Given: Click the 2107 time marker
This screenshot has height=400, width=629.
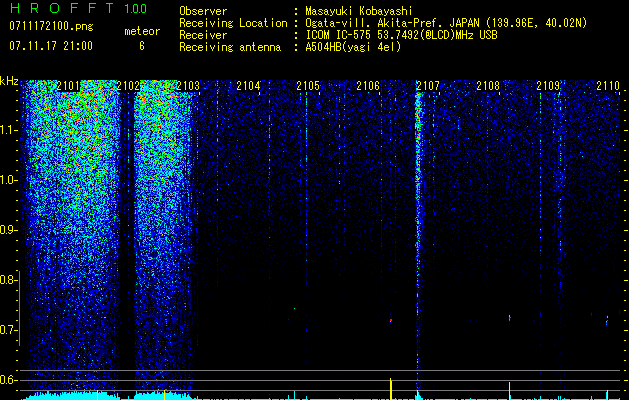Looking at the screenshot, I should 428,86.
